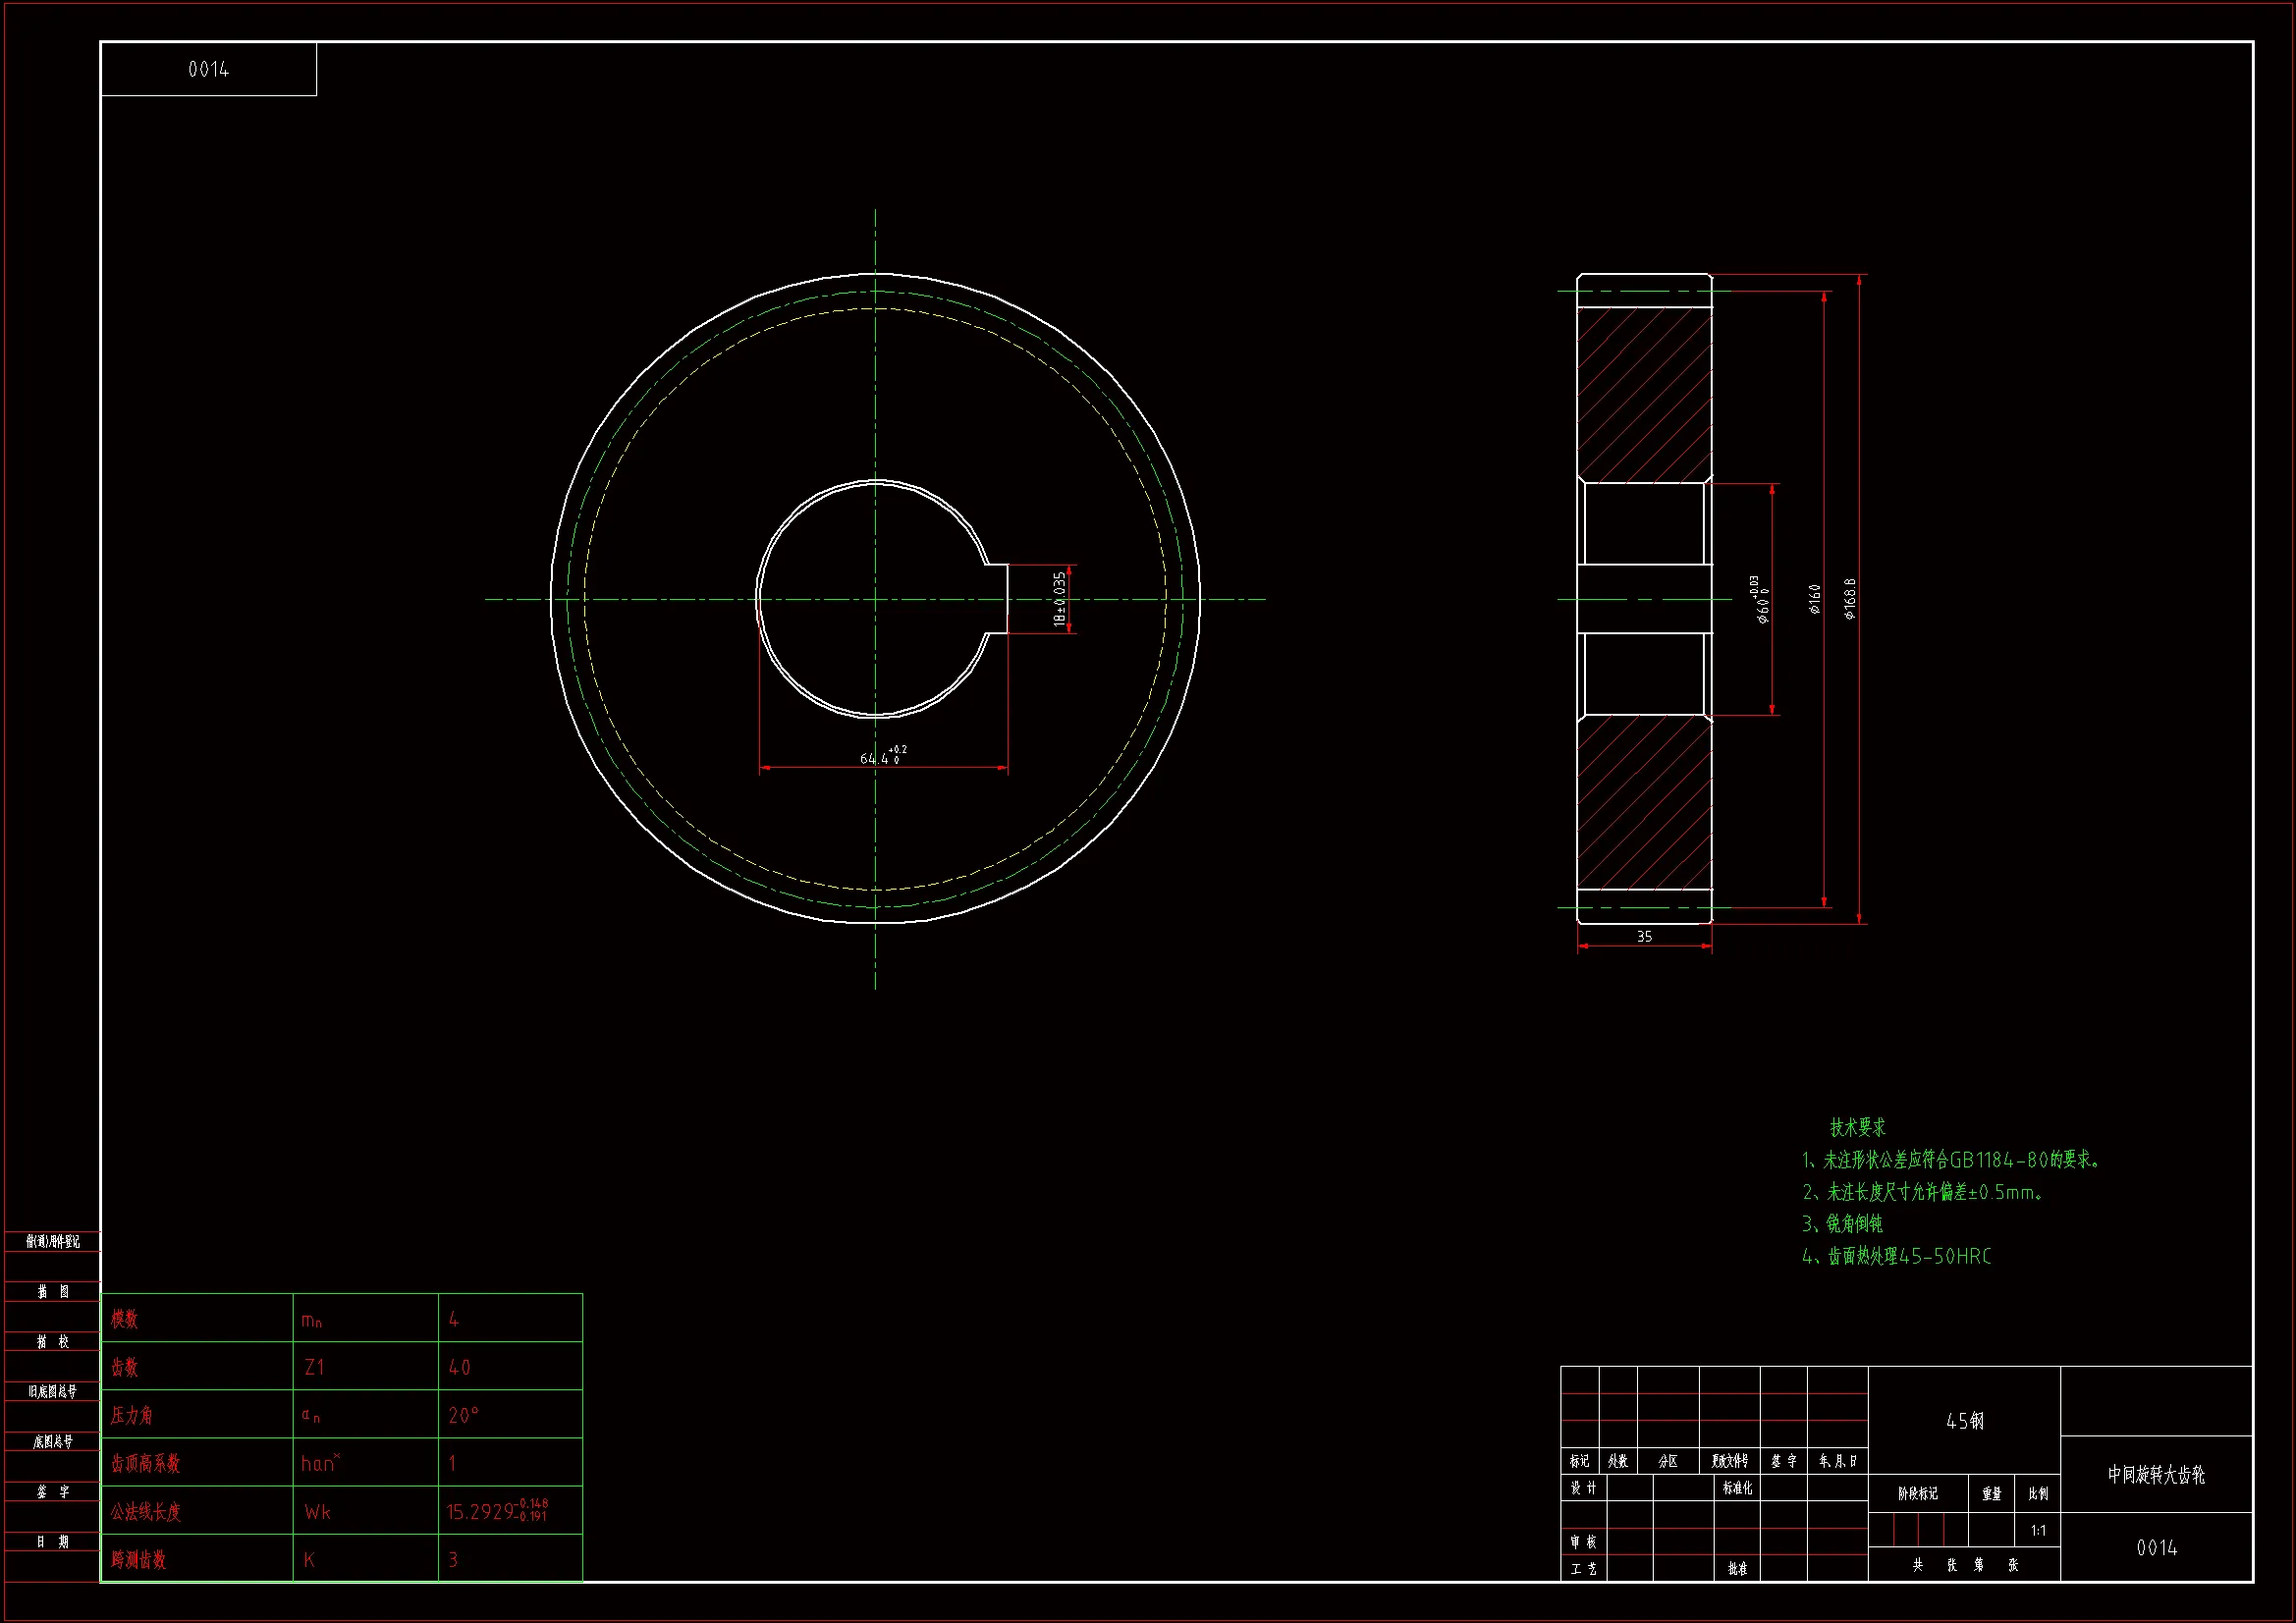
Task: Click the ±0.5mm length tolerance note
Action: click(1923, 1192)
